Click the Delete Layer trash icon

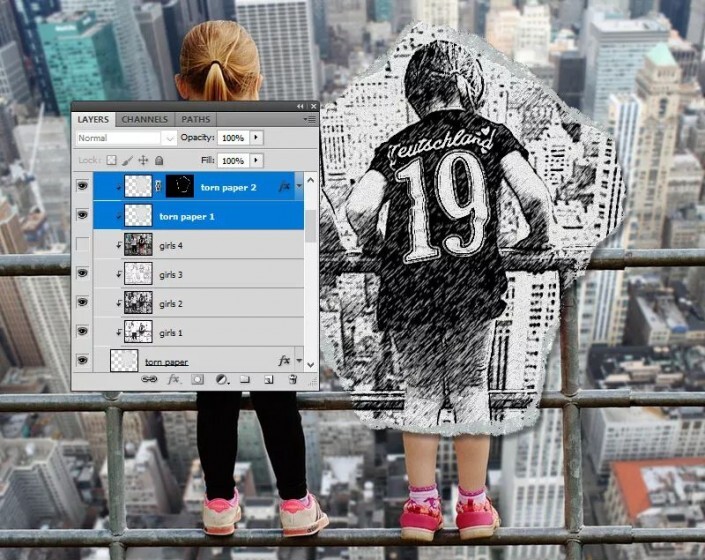click(x=293, y=380)
